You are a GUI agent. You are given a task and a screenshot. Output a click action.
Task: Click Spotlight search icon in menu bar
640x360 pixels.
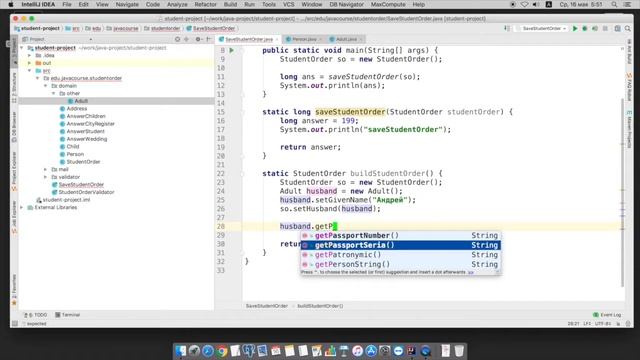[614, 4]
